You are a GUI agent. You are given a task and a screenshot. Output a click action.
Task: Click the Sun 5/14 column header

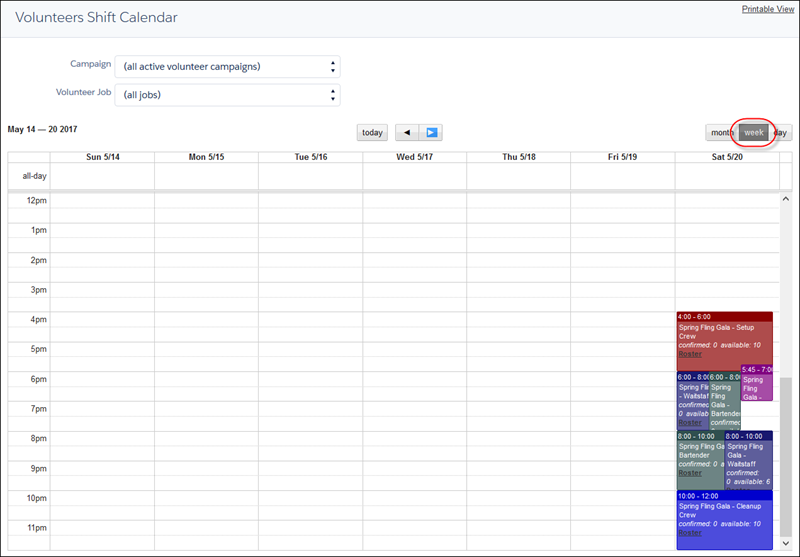click(102, 157)
